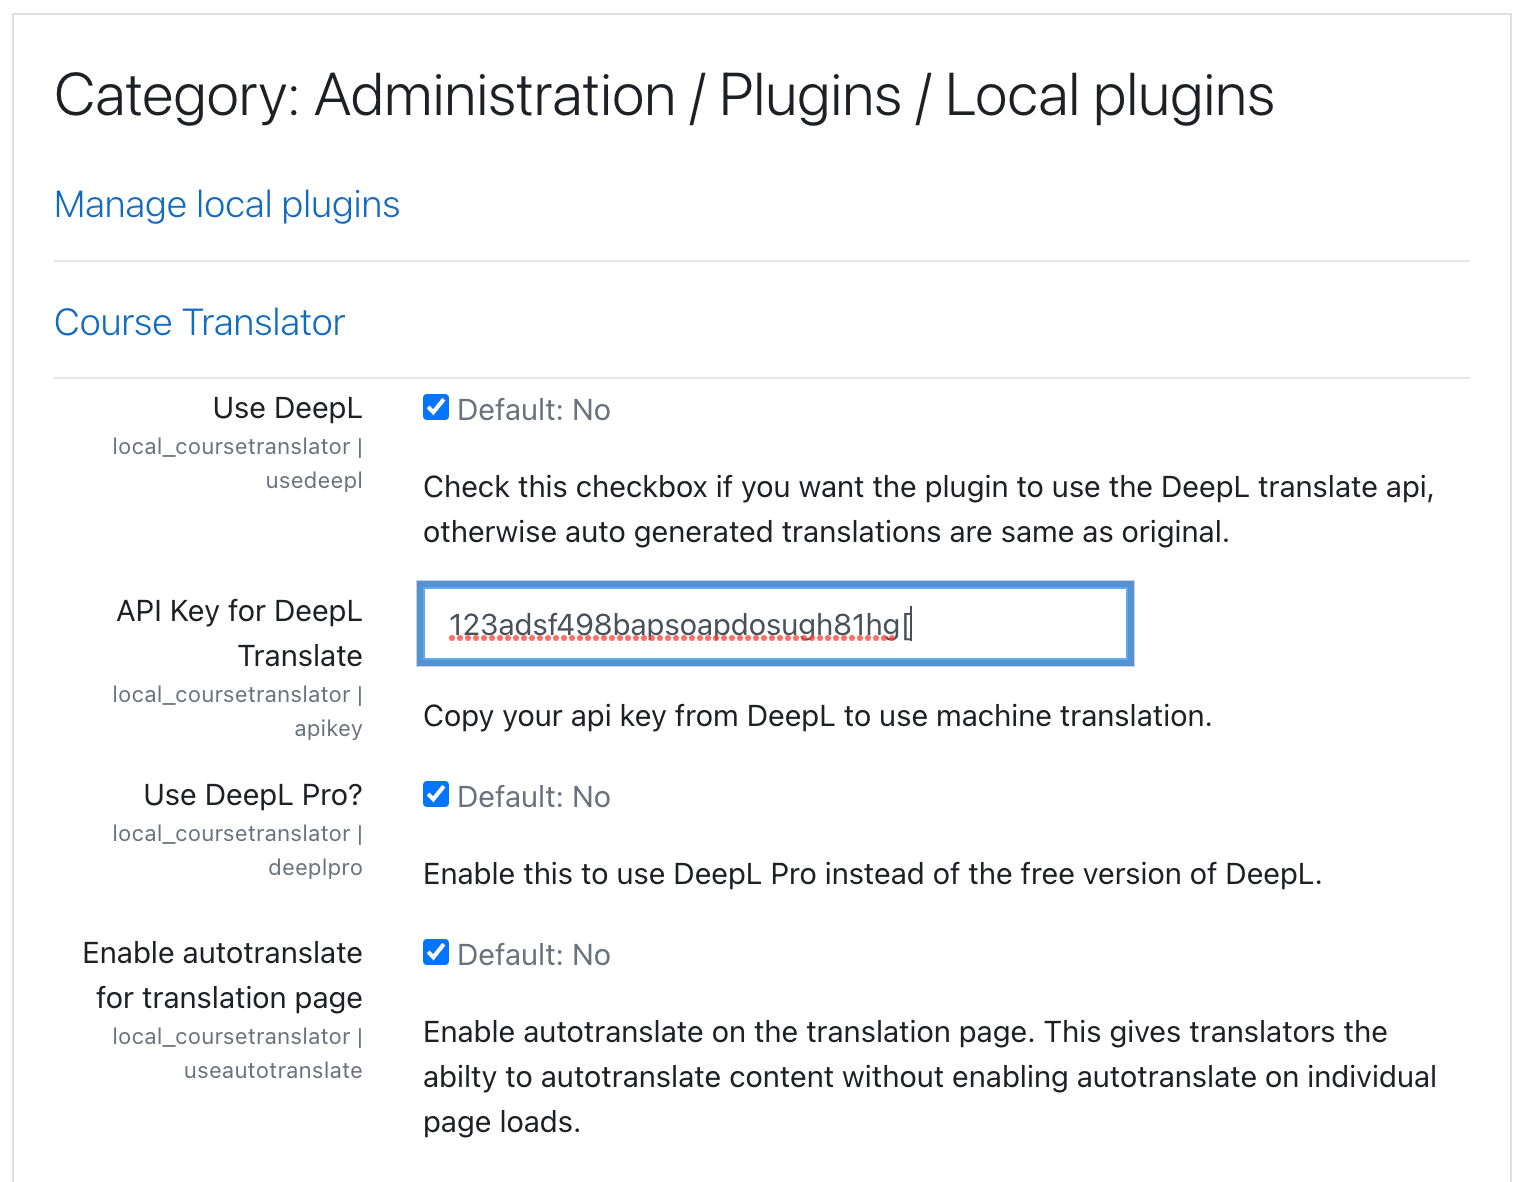Click the 'local_coursetranslator | deeplpro' identifier

(x=238, y=850)
